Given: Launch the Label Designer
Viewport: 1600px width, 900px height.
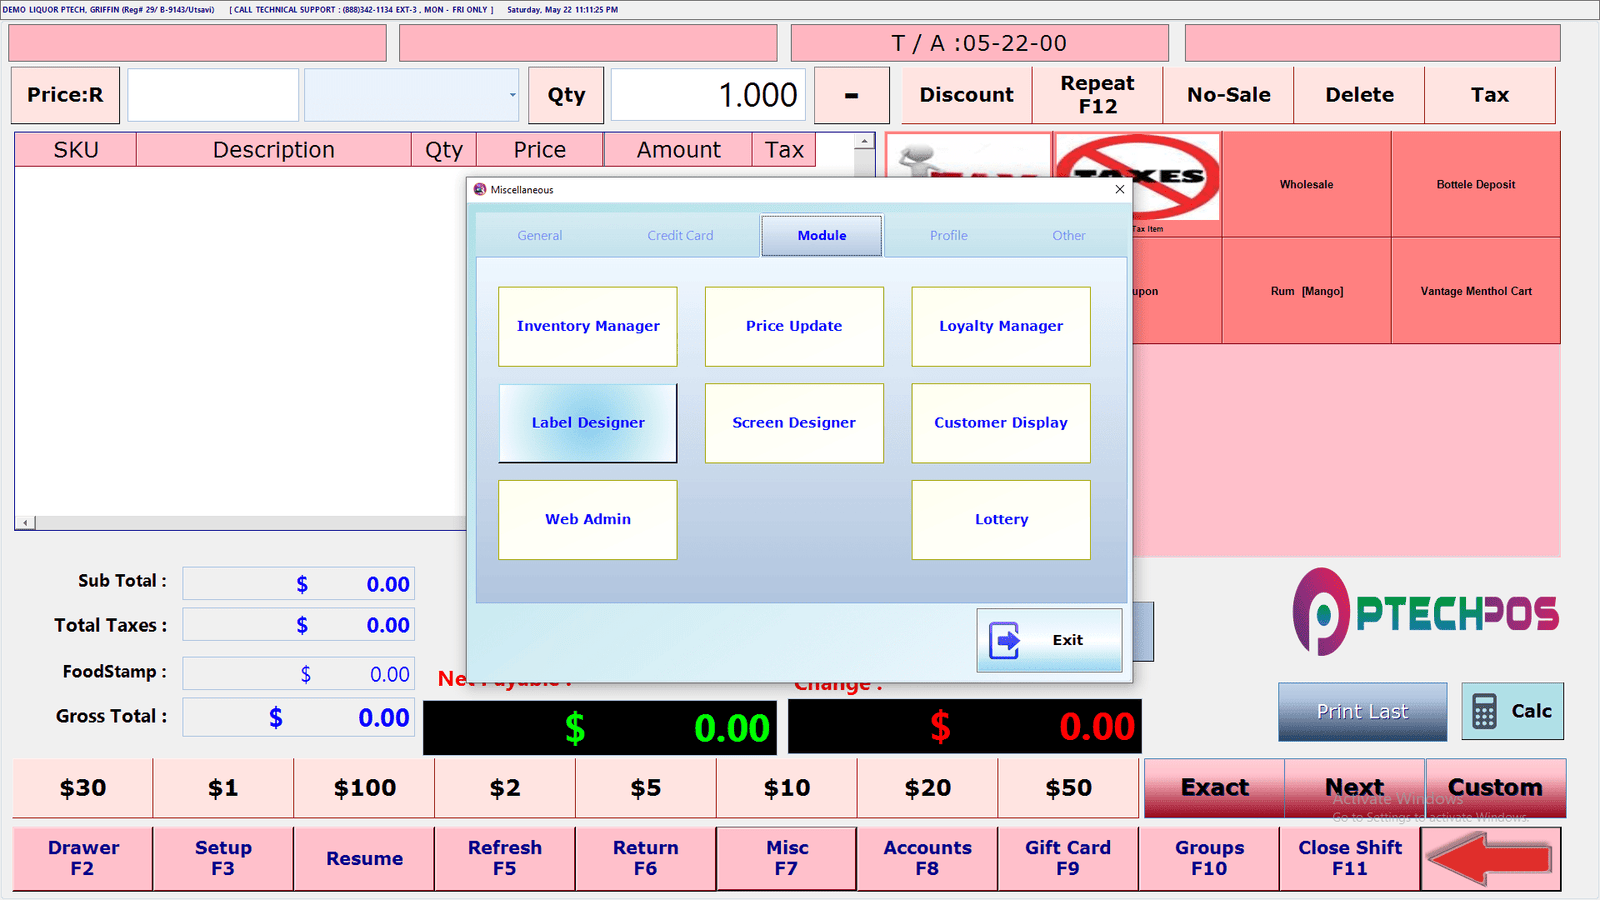Looking at the screenshot, I should click(588, 423).
